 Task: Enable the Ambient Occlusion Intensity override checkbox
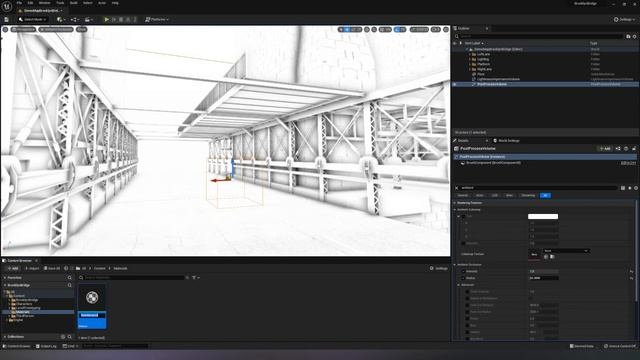point(463,271)
